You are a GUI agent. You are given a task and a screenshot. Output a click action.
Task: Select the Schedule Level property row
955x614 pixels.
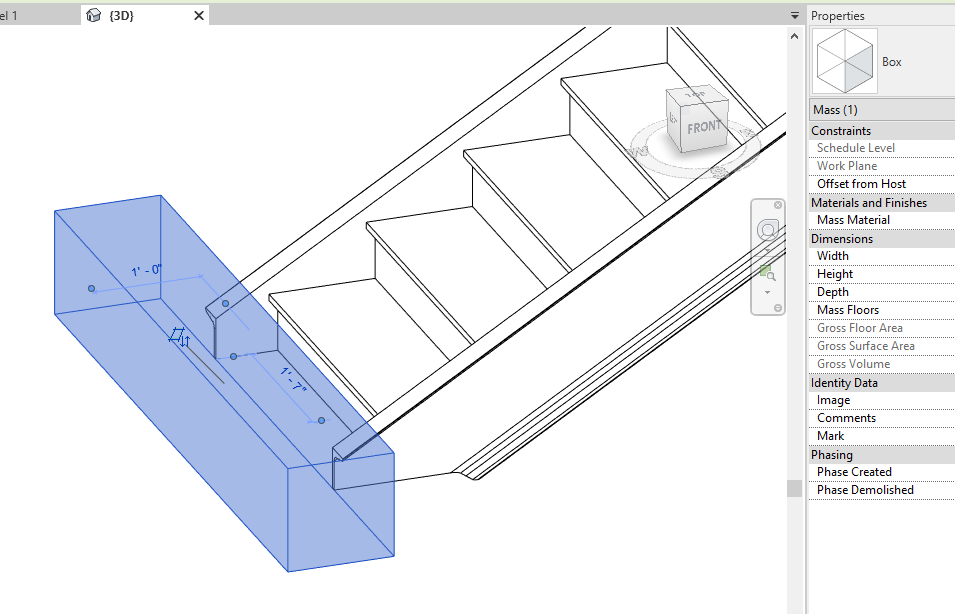882,148
